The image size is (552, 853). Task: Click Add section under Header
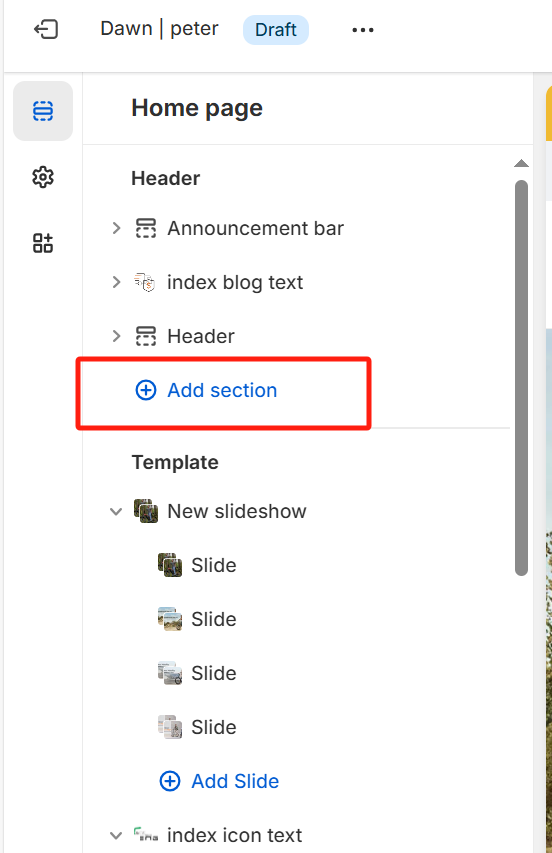tap(206, 390)
